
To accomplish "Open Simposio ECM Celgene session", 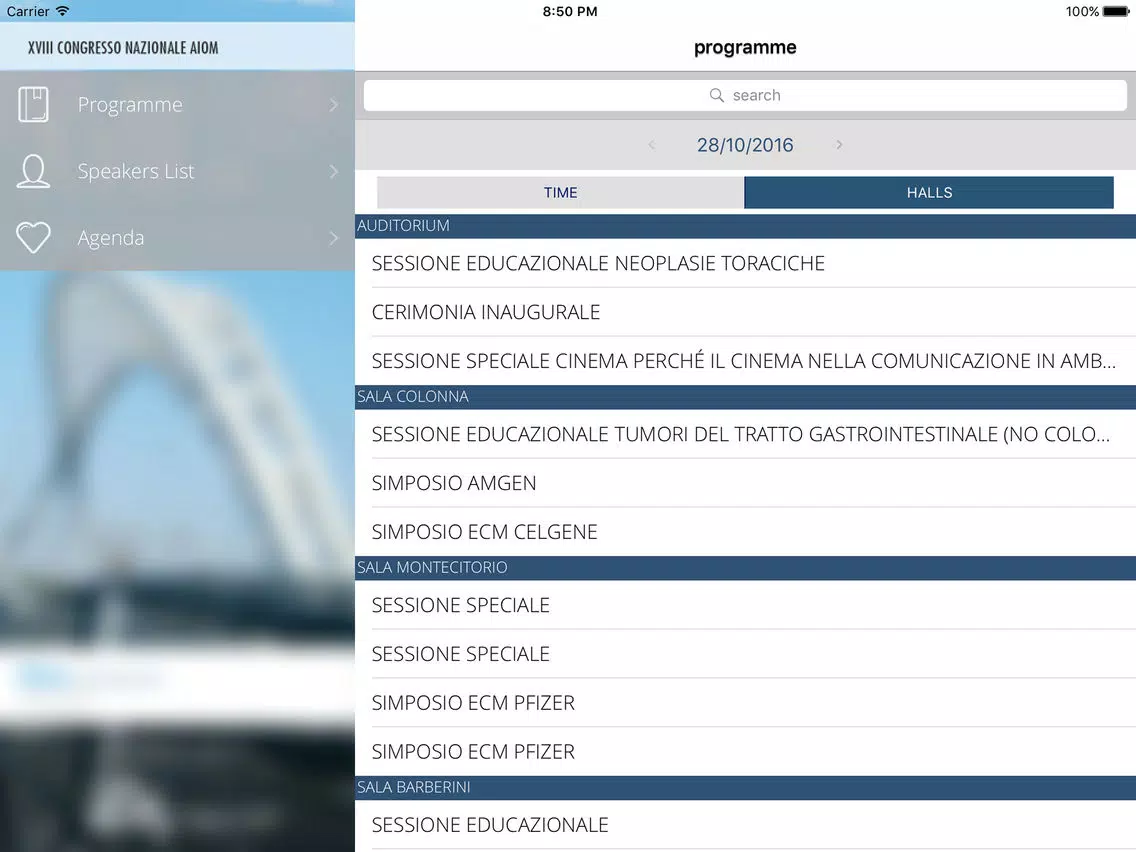I will [746, 532].
